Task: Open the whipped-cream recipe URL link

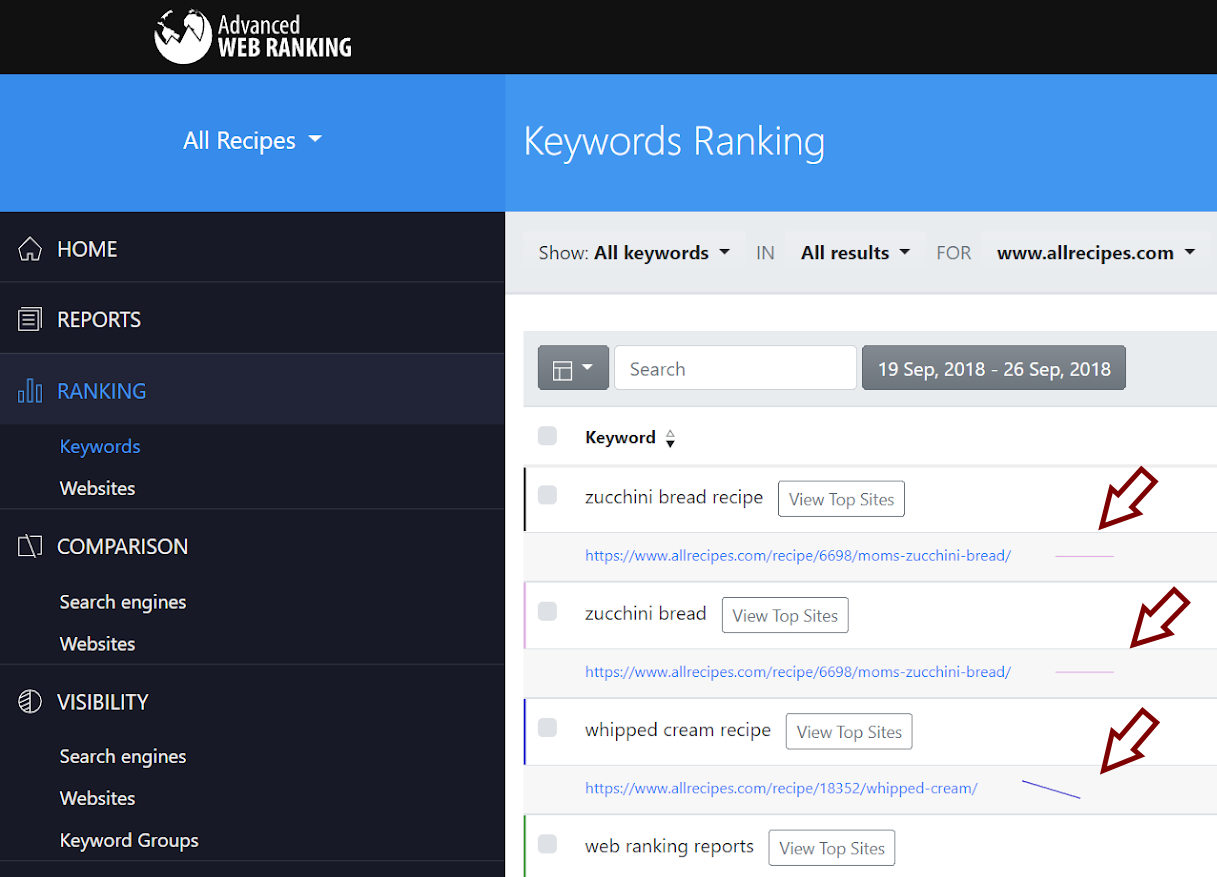Action: 781,788
